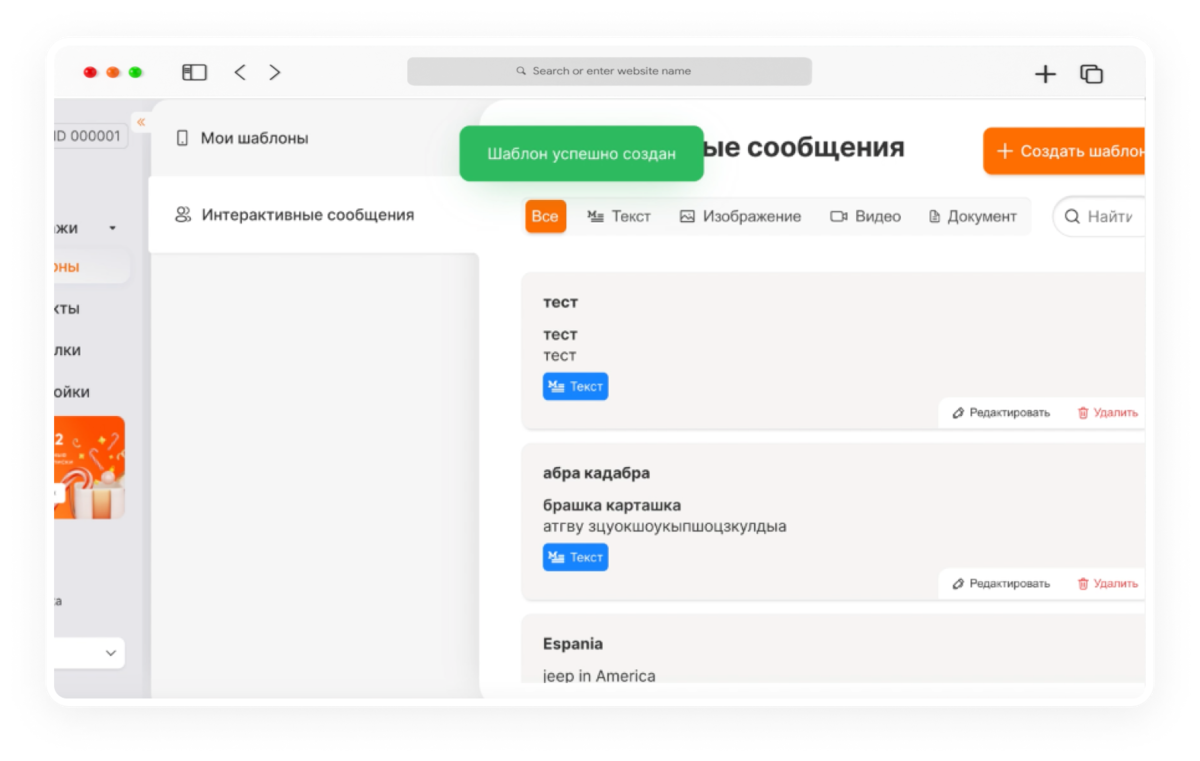Viewport: 1200px width, 761px height.
Task: Expand the left menu dropdown arrow
Action: pos(112,228)
